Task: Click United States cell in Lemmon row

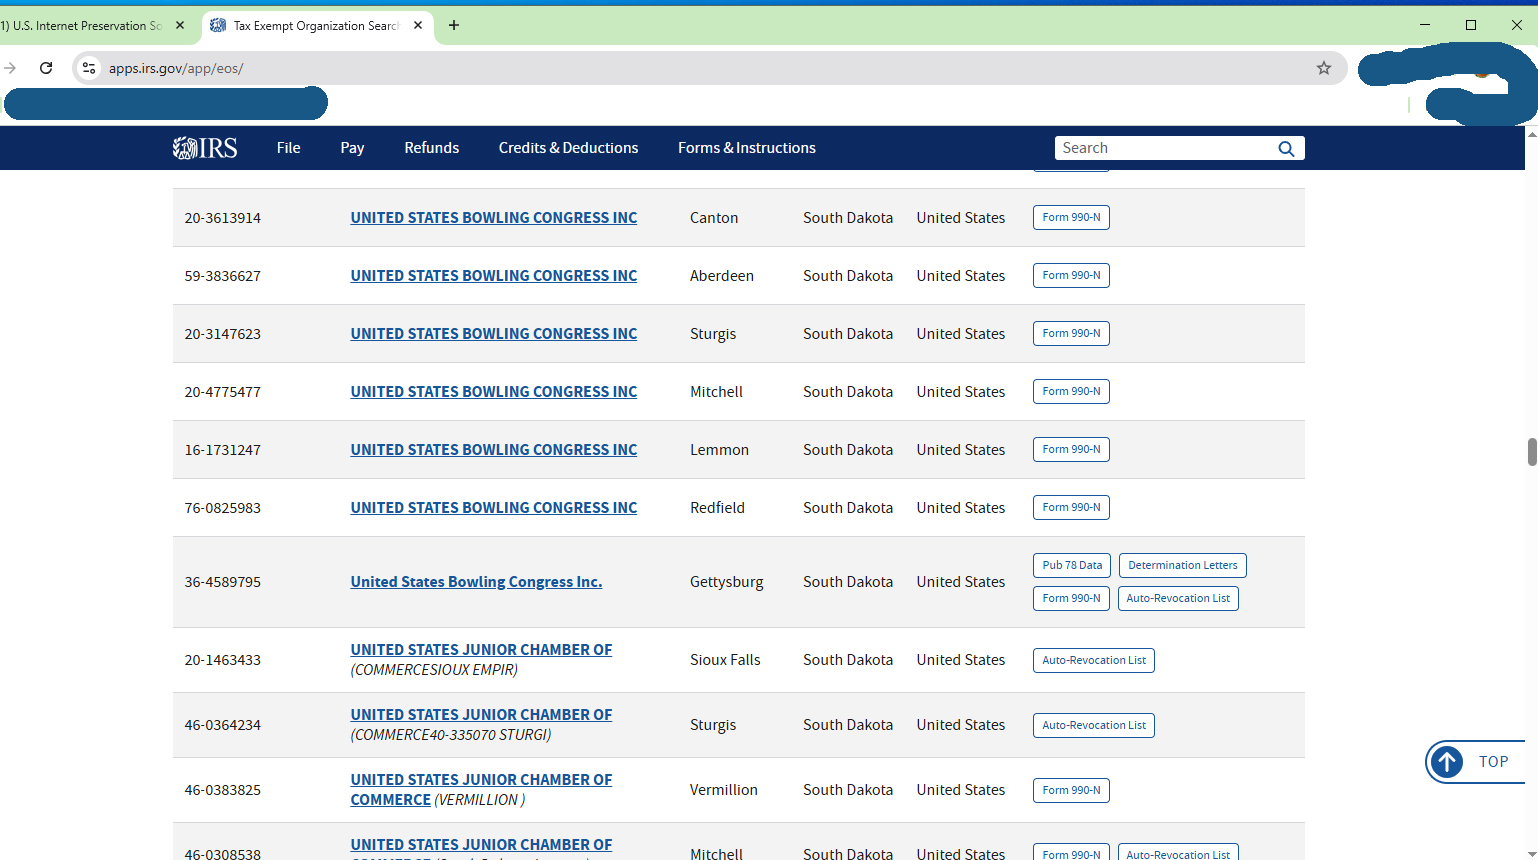Action: (x=960, y=450)
